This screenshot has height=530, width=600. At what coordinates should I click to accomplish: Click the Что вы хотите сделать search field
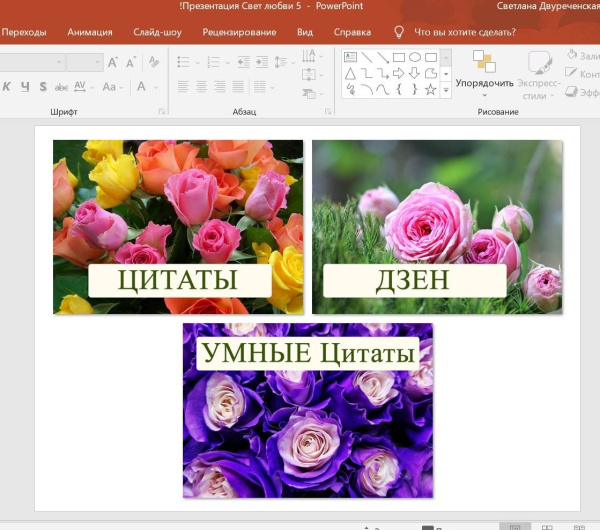465,32
